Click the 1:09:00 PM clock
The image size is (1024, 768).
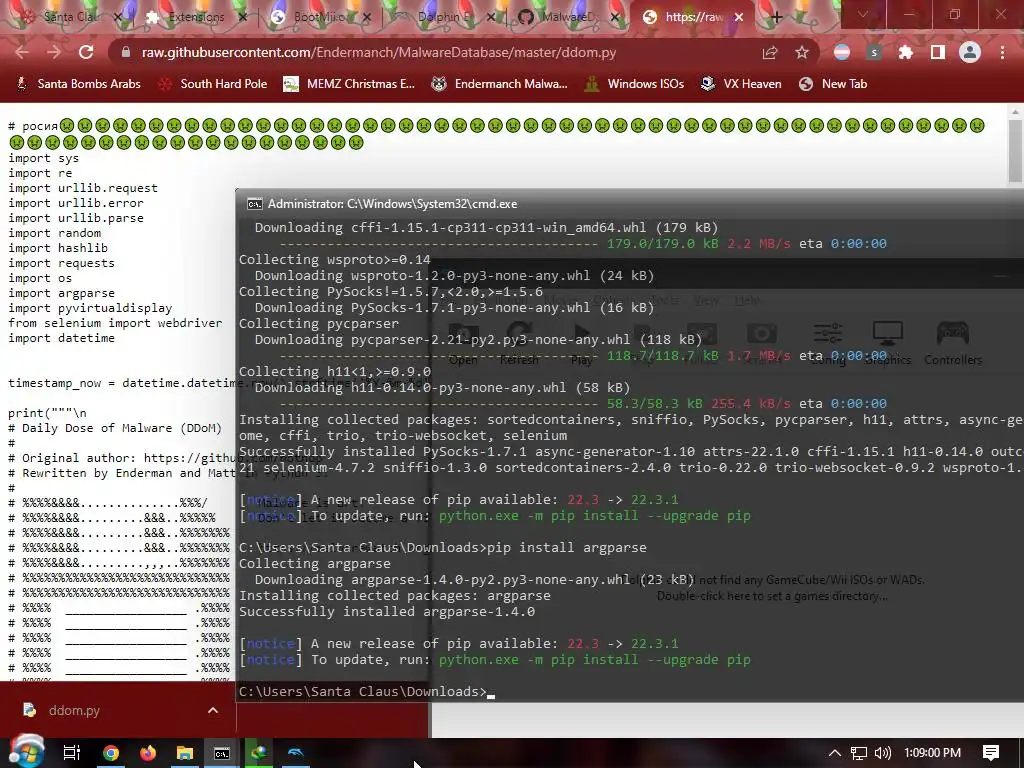coord(933,753)
